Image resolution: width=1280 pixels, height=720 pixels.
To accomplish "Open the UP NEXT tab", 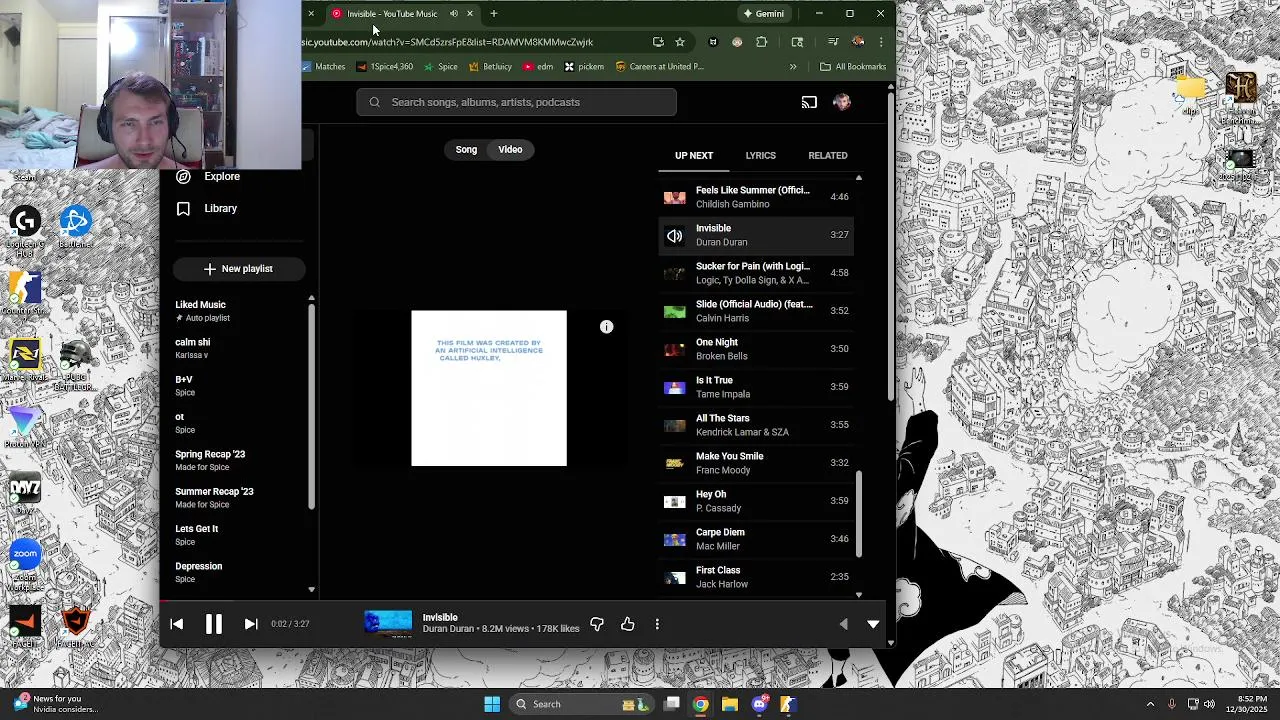I will point(694,156).
